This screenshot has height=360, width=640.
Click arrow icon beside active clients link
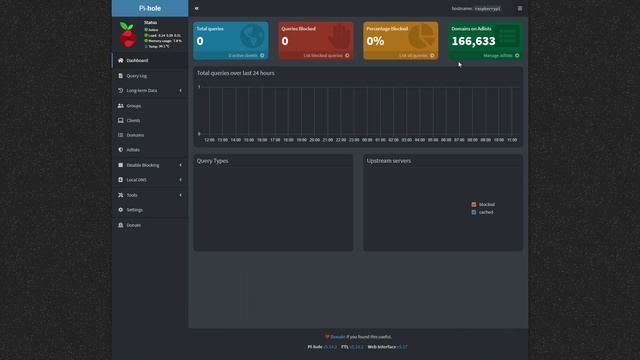[x=262, y=56]
